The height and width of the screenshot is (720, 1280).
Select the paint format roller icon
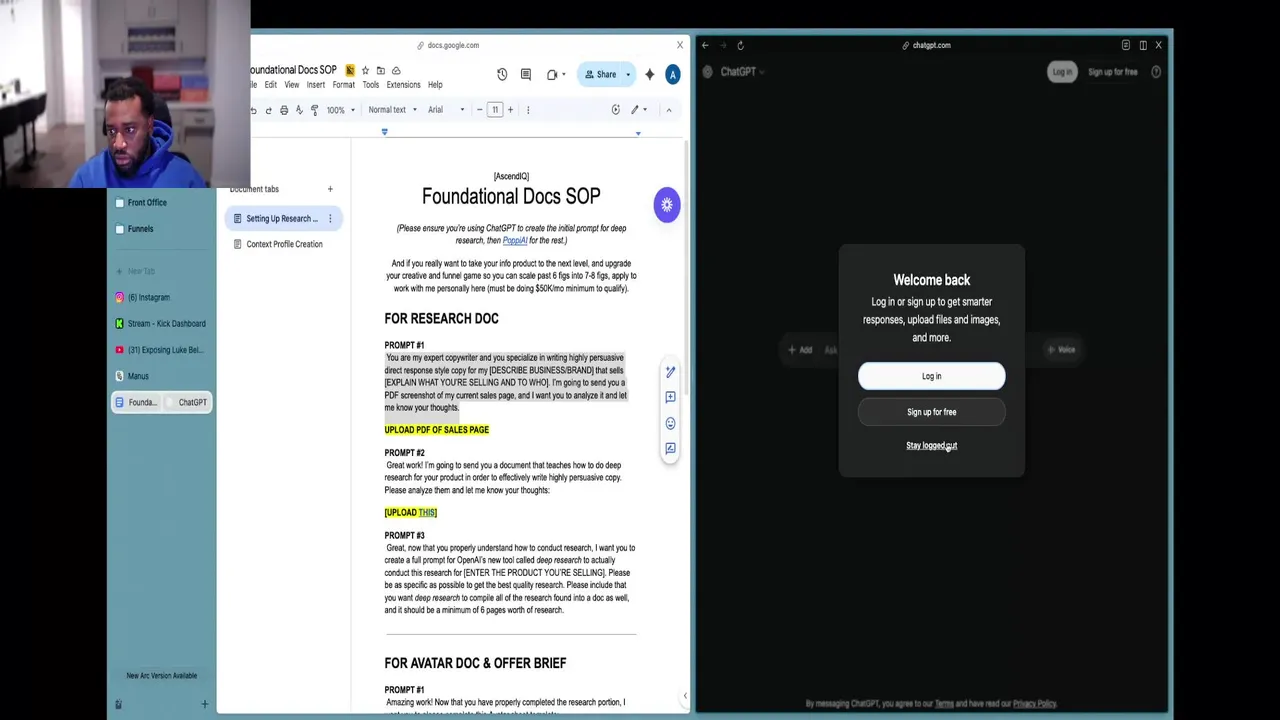click(315, 110)
